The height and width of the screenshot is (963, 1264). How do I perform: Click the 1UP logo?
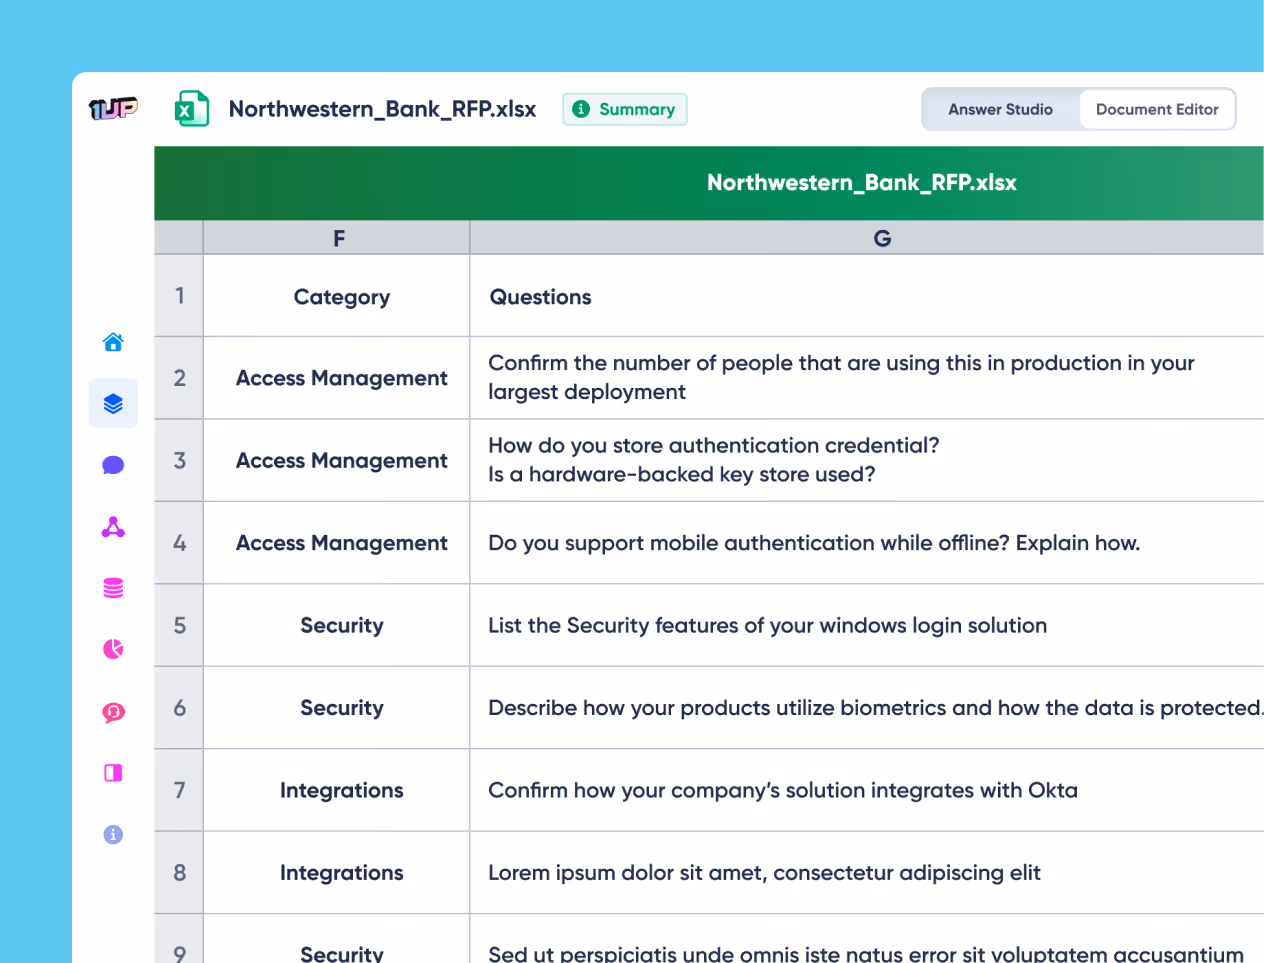tap(113, 108)
